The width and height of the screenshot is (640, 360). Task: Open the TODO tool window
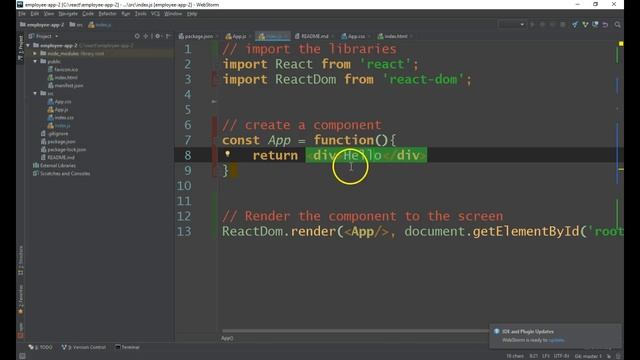[40, 347]
